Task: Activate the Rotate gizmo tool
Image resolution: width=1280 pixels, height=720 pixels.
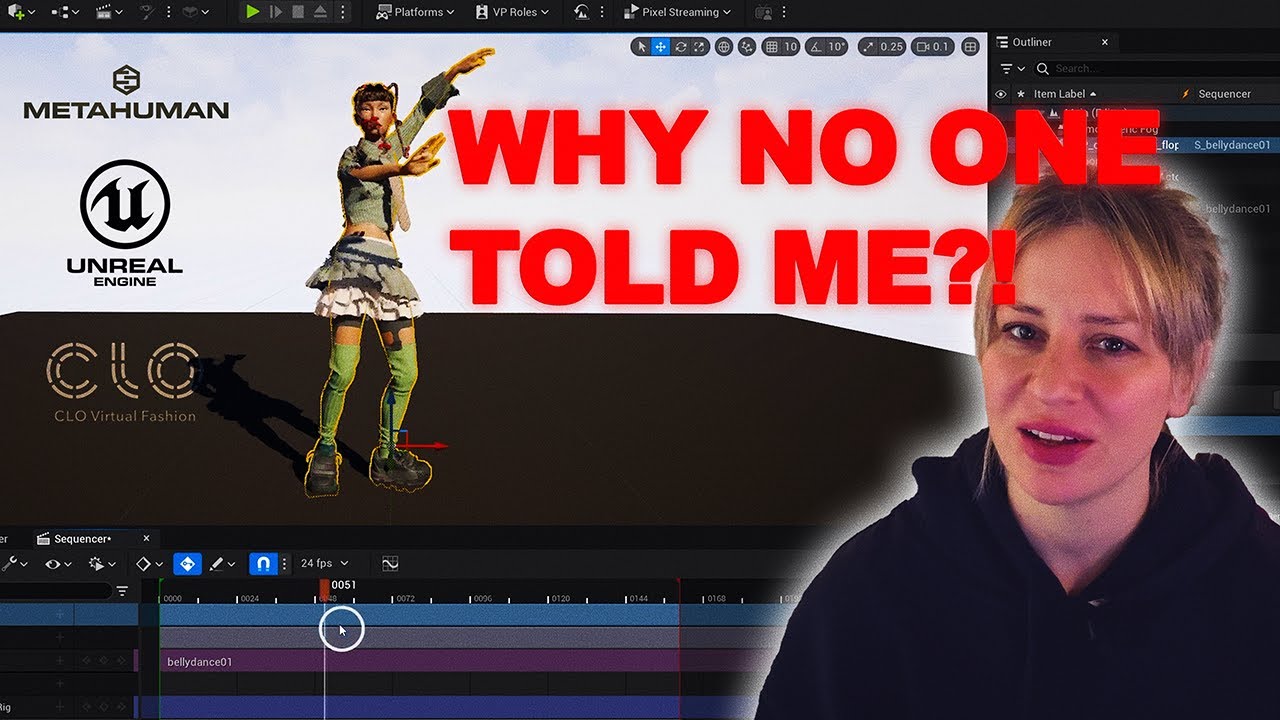Action: [x=681, y=47]
